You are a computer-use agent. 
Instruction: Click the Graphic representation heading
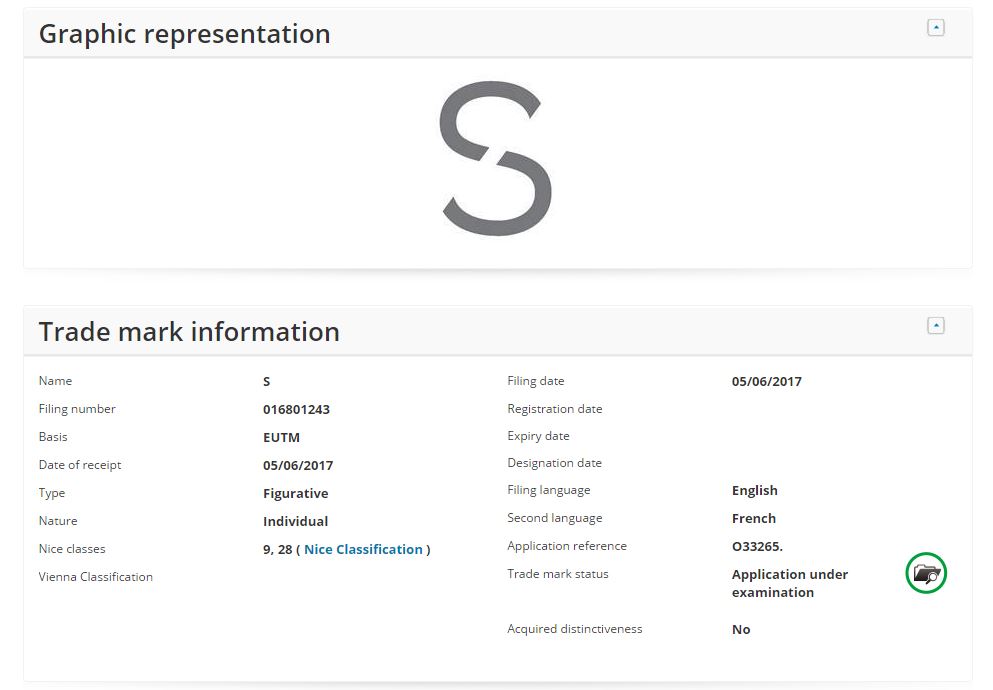(x=184, y=34)
